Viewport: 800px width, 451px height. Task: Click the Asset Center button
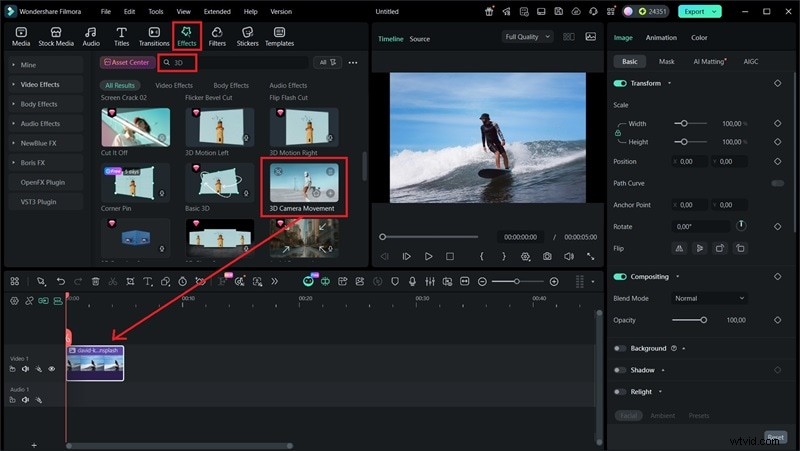point(127,62)
